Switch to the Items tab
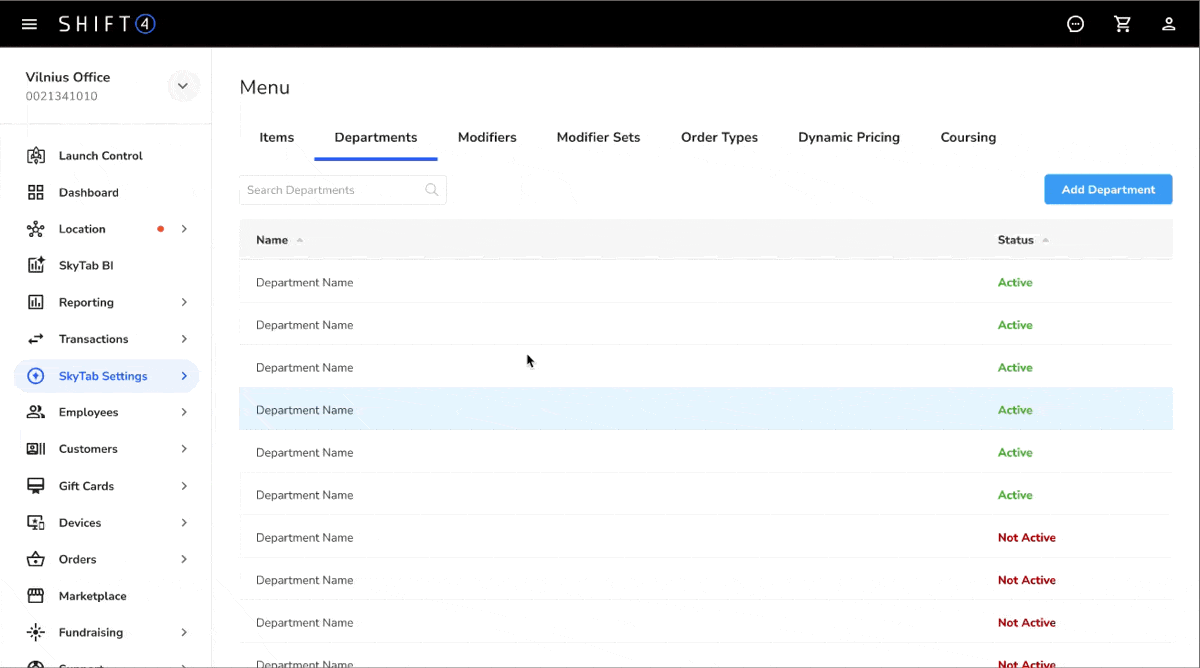This screenshot has width=1200, height=668. 277,138
